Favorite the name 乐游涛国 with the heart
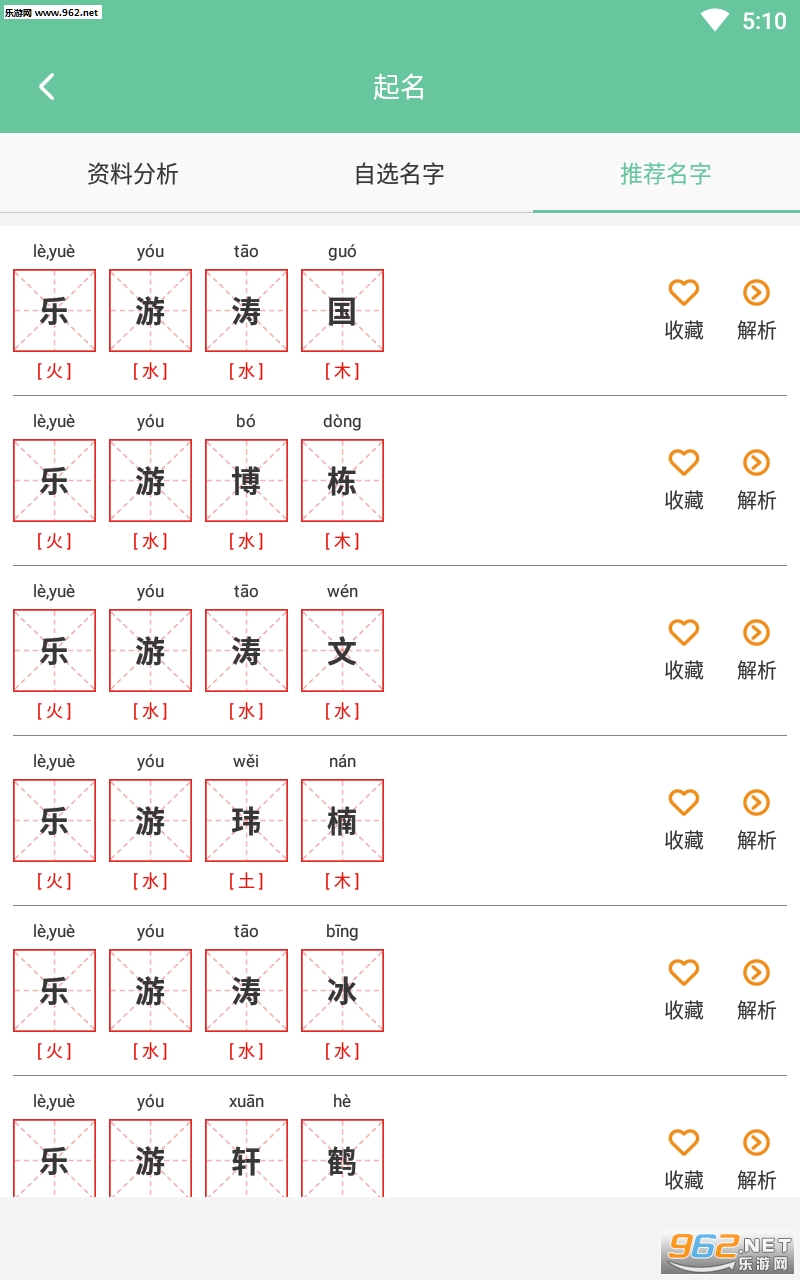Image resolution: width=800 pixels, height=1280 pixels. pos(683,292)
